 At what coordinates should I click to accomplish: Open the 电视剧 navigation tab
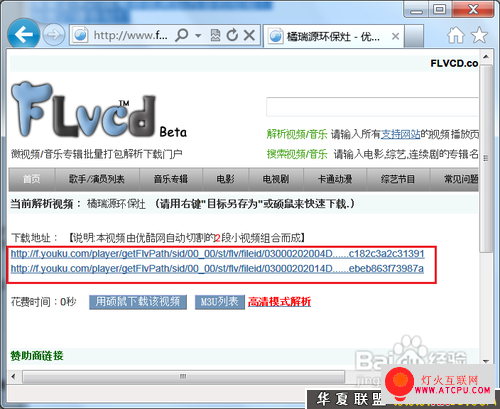pyautogui.click(x=276, y=179)
